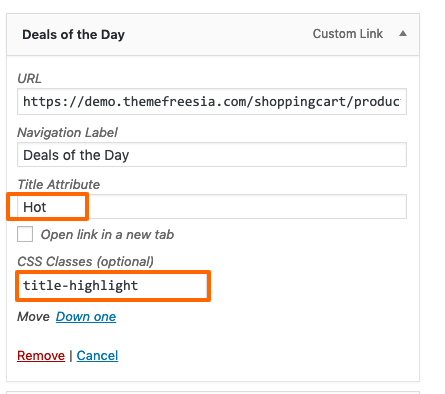Click the CSS Classes (optional) caption

[85, 262]
